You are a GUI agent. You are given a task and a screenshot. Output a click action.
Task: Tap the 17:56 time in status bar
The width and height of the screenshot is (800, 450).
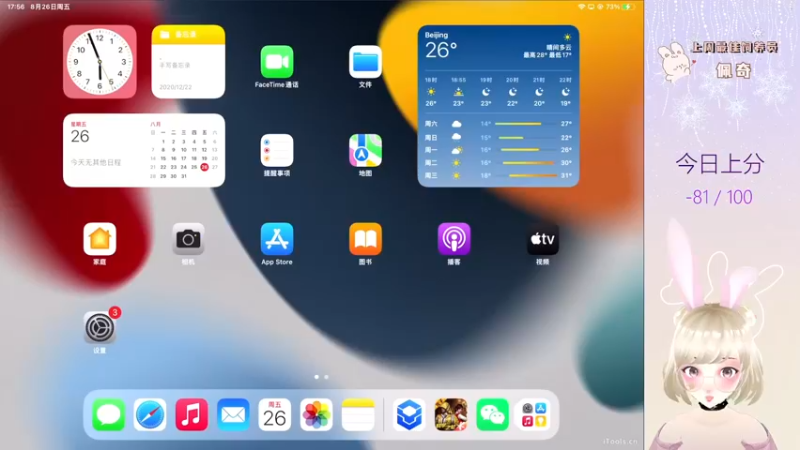[16, 7]
